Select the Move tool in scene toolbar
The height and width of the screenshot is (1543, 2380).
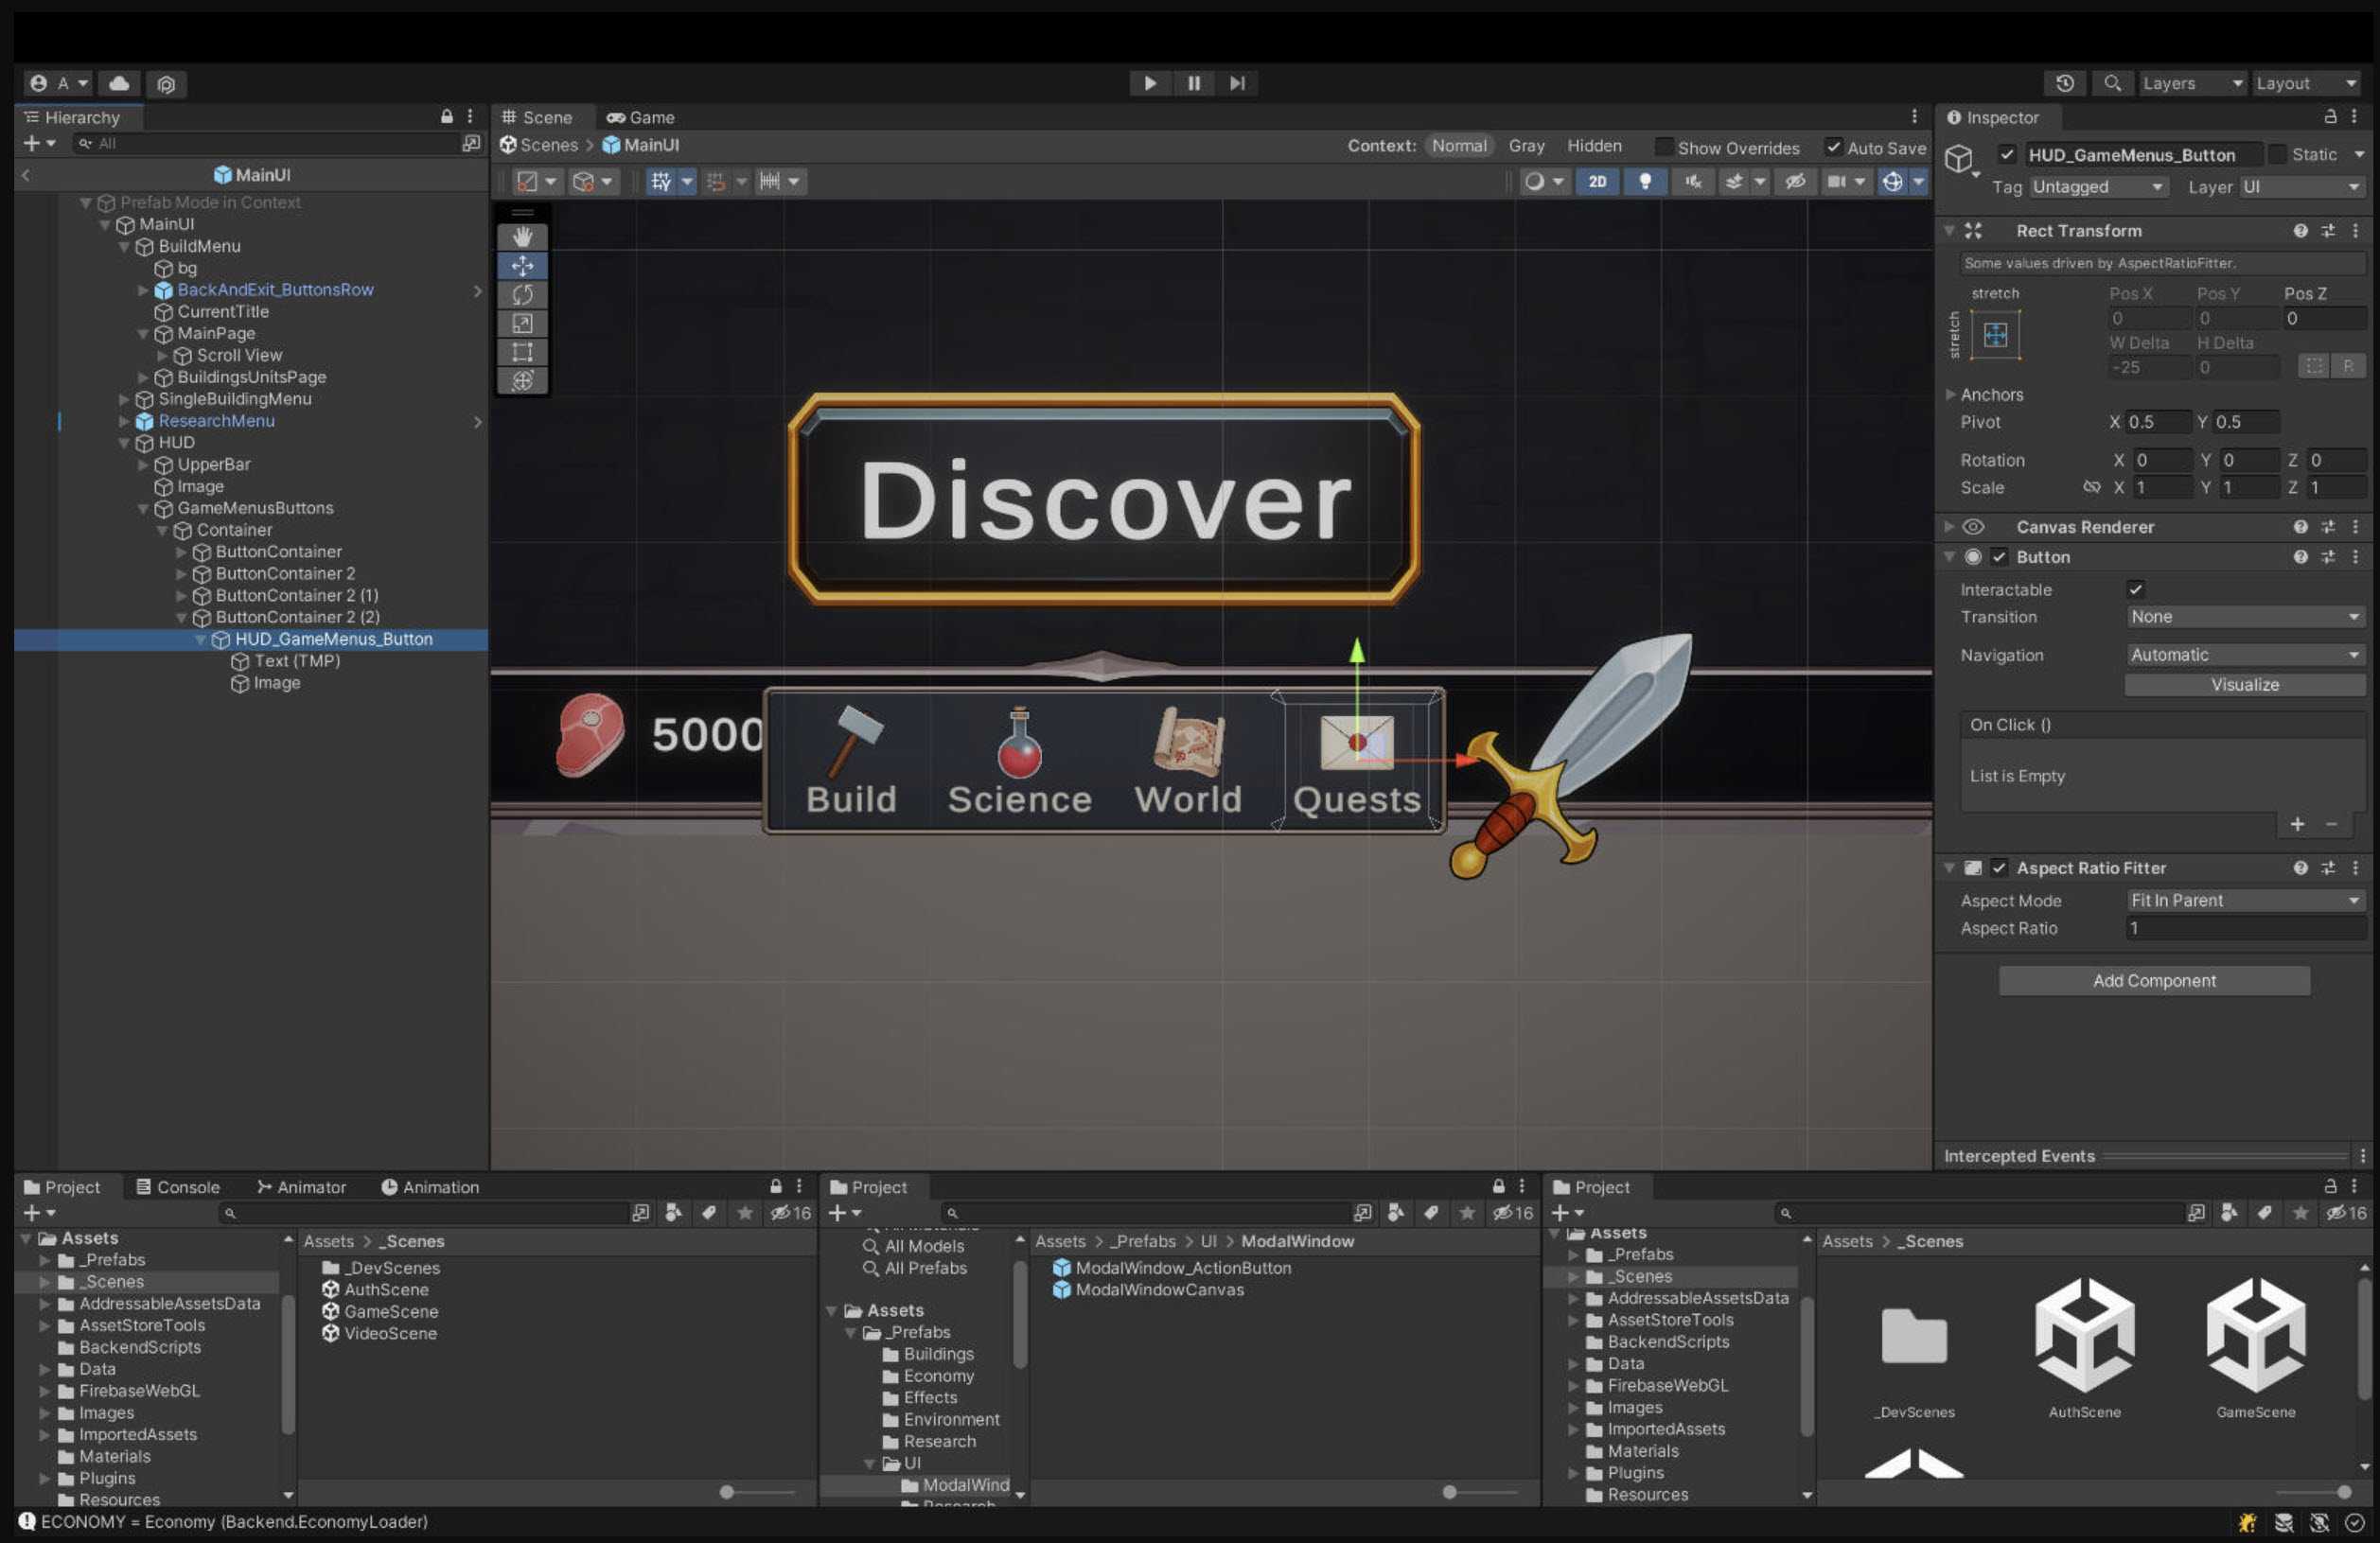(x=522, y=266)
